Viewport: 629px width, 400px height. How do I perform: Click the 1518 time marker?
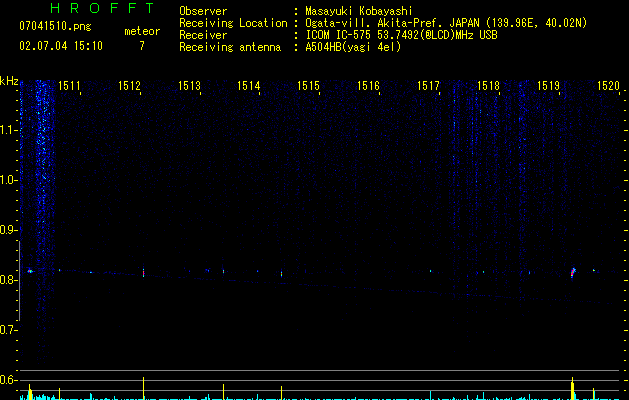coord(489,86)
